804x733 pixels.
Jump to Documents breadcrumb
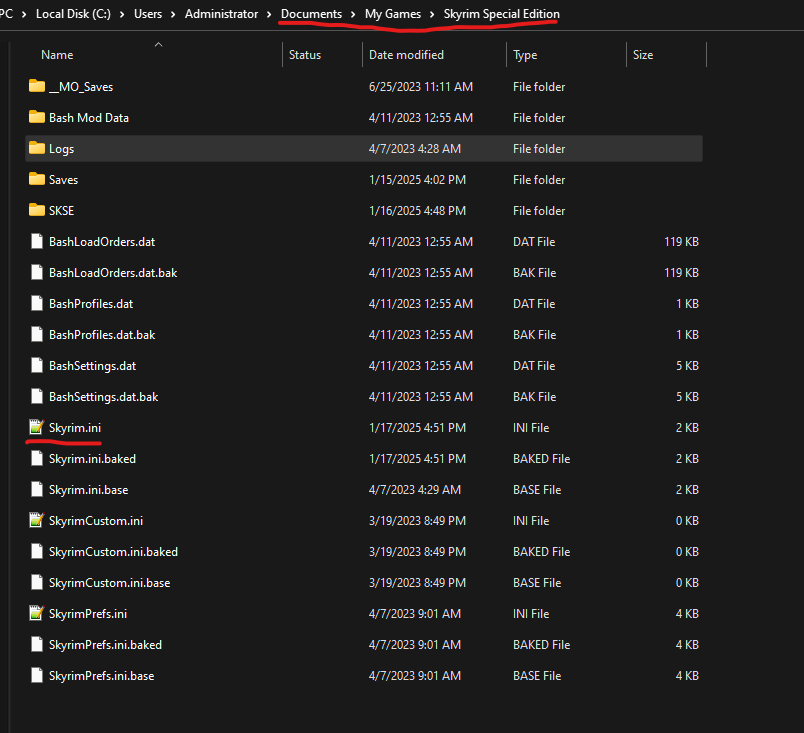pos(311,14)
